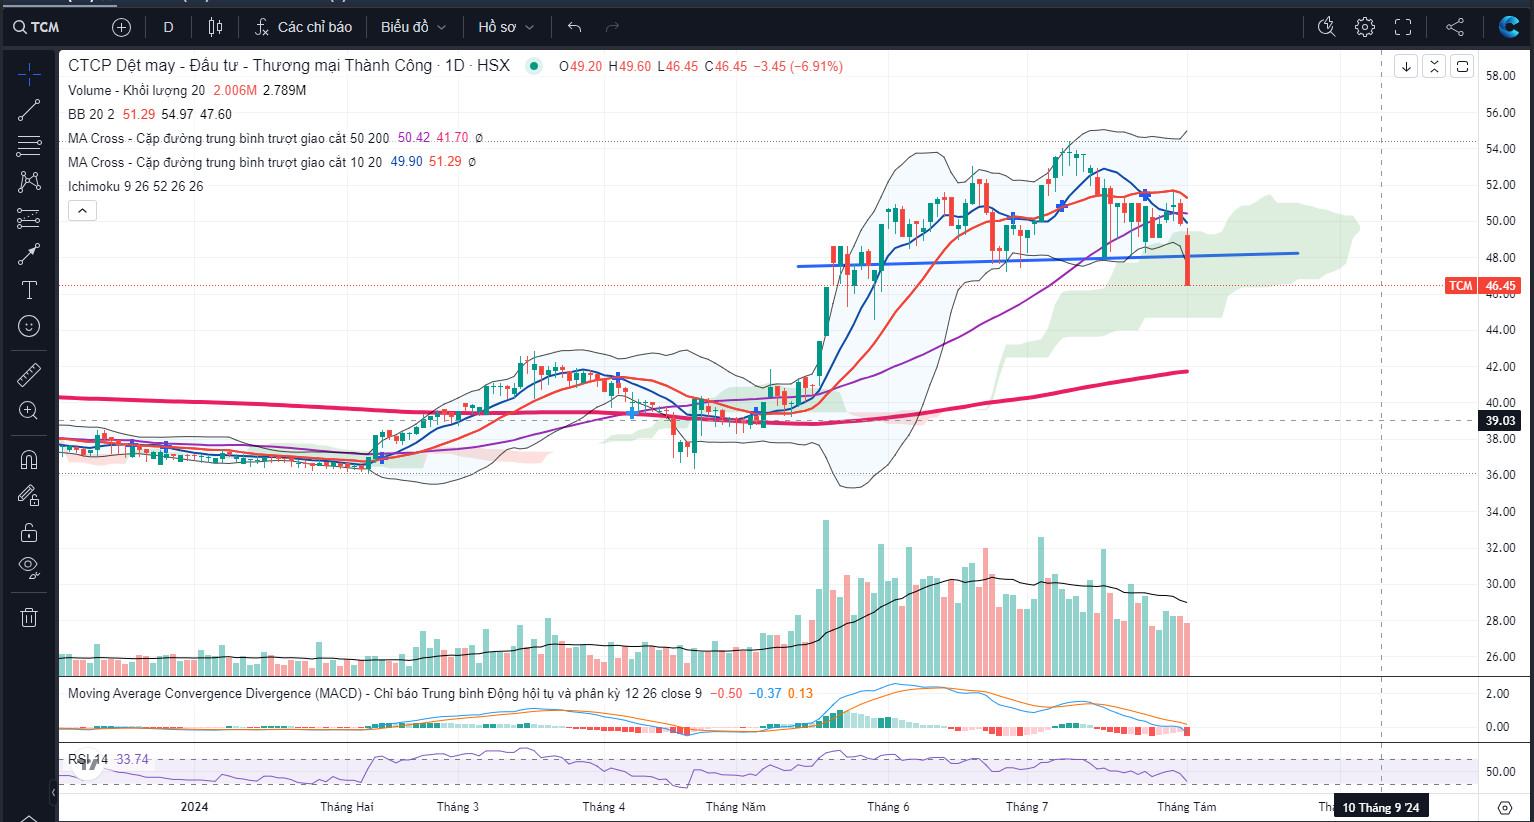1534x822 pixels.
Task: Click the Tháng 6 time axis label
Action: coord(888,807)
